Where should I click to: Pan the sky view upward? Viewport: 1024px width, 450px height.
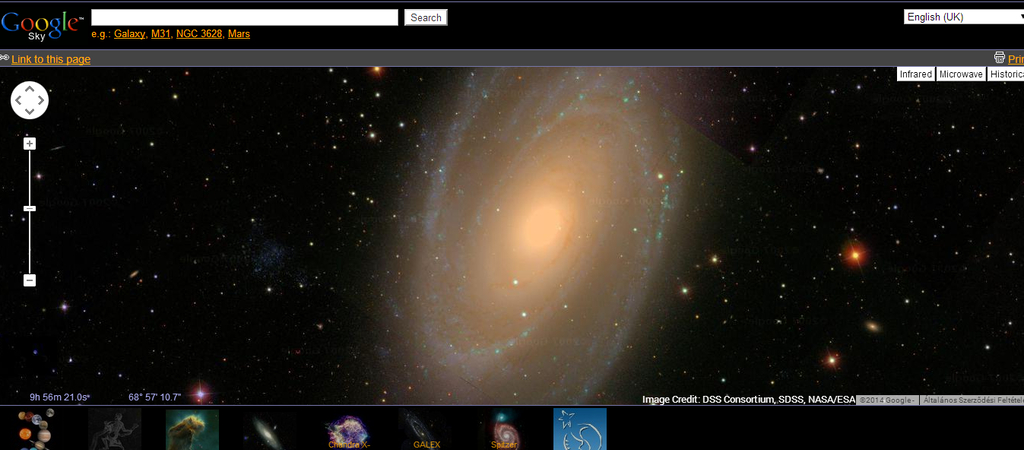pyautogui.click(x=29, y=90)
